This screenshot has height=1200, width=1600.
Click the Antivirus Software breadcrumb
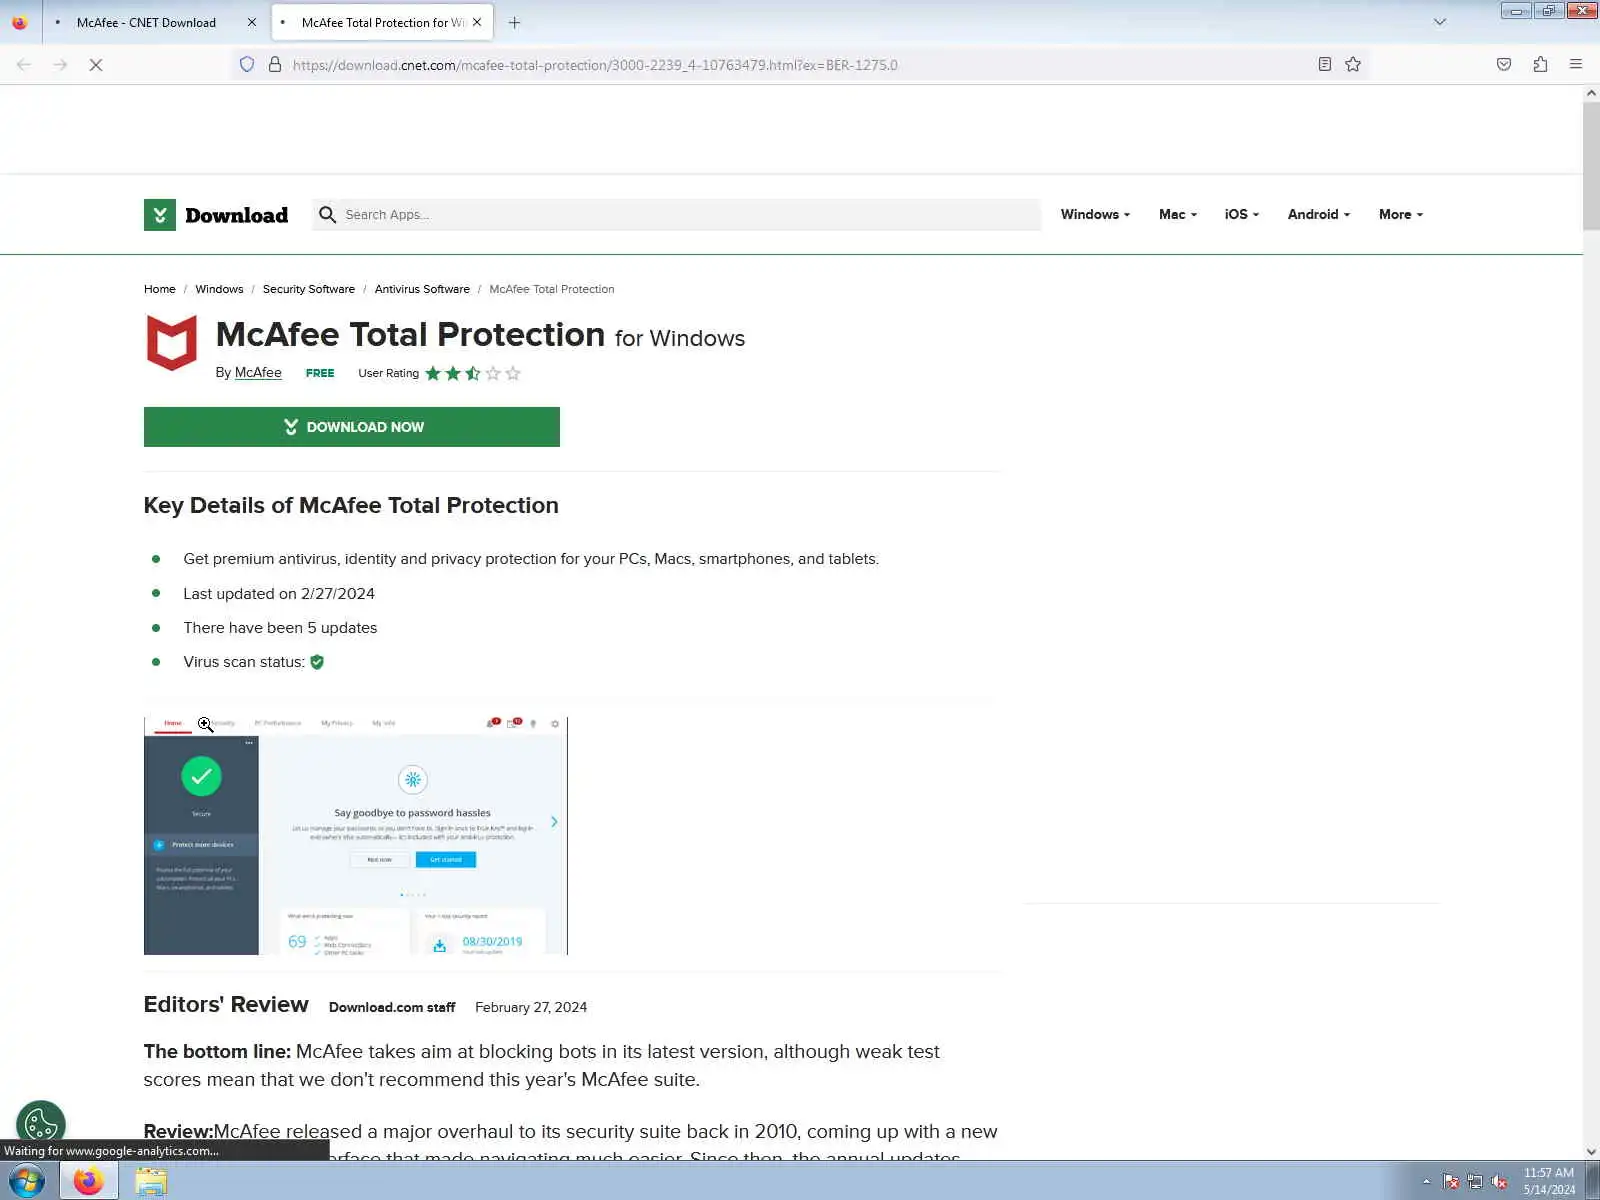pyautogui.click(x=422, y=289)
